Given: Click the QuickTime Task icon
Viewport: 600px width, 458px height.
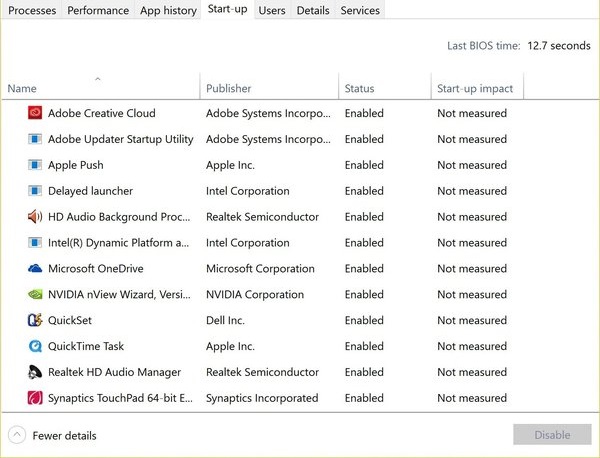Looking at the screenshot, I should pos(35,346).
